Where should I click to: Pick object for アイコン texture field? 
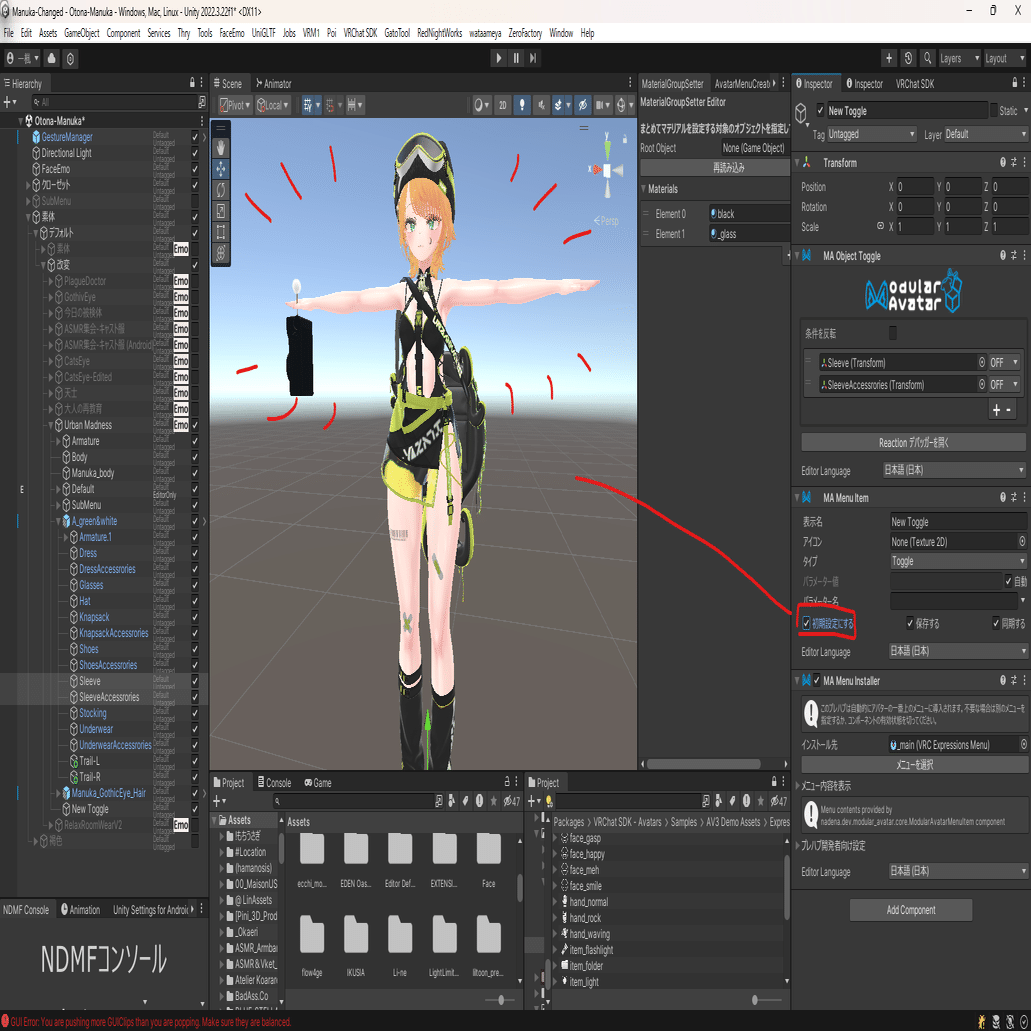point(1022,541)
